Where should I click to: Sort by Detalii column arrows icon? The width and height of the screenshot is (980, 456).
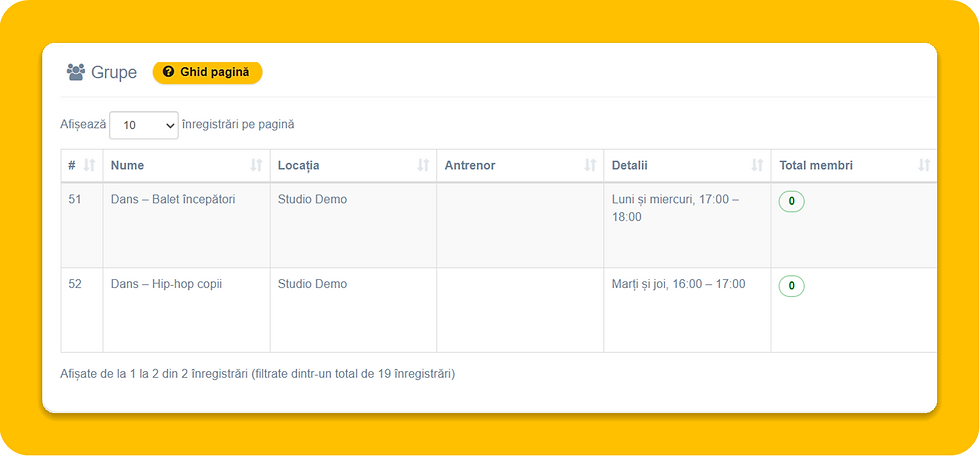tap(757, 166)
